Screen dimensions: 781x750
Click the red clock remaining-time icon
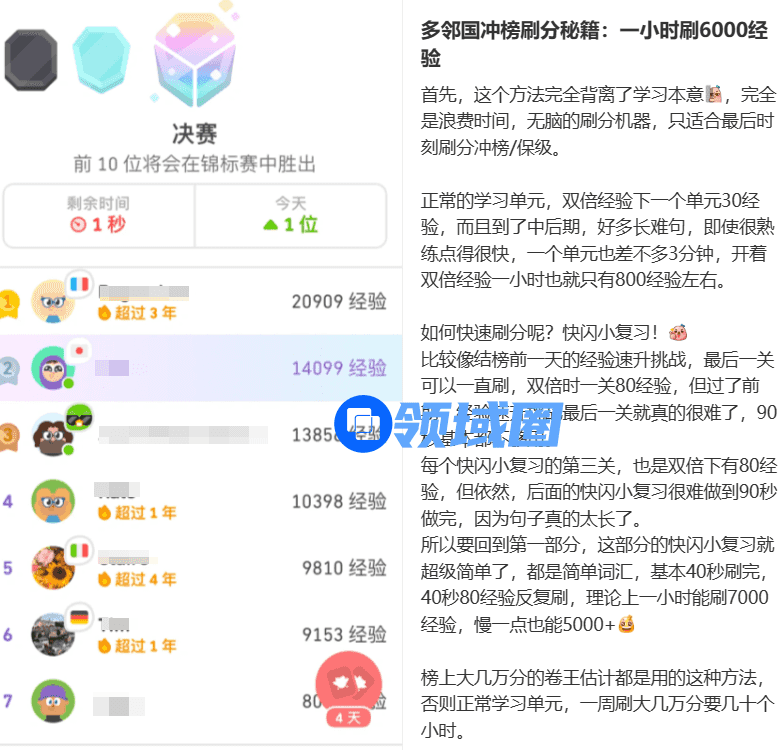click(x=78, y=225)
